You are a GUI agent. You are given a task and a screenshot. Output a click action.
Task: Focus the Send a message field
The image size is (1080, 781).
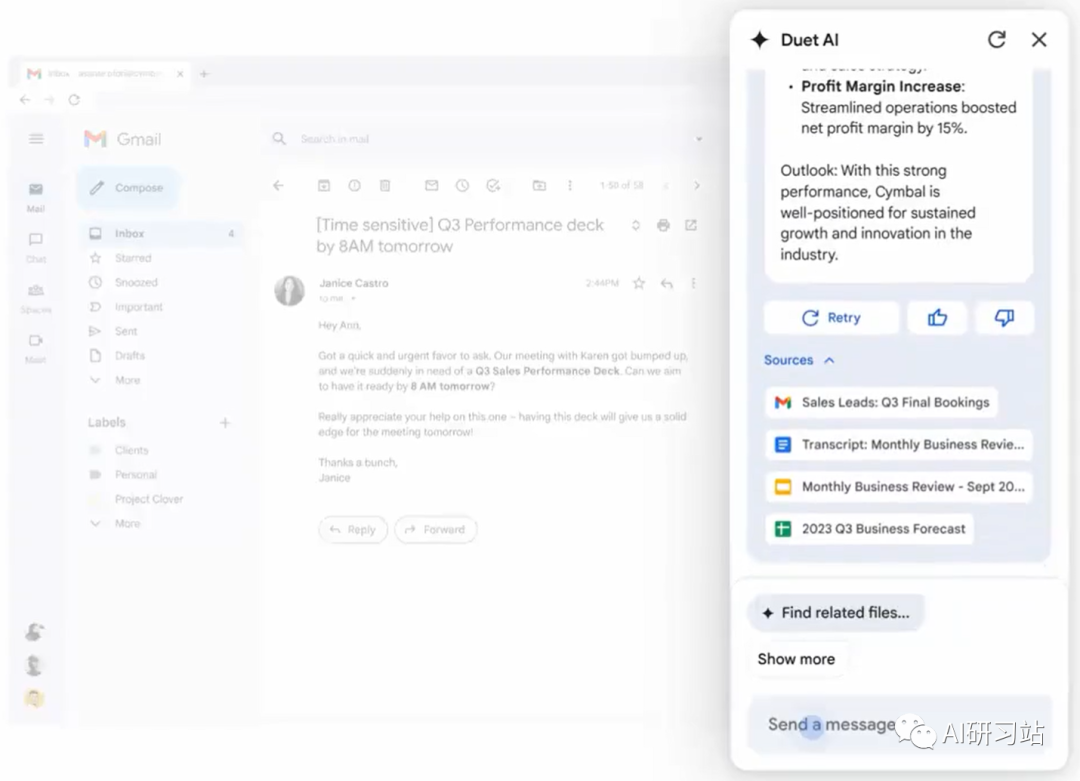899,725
